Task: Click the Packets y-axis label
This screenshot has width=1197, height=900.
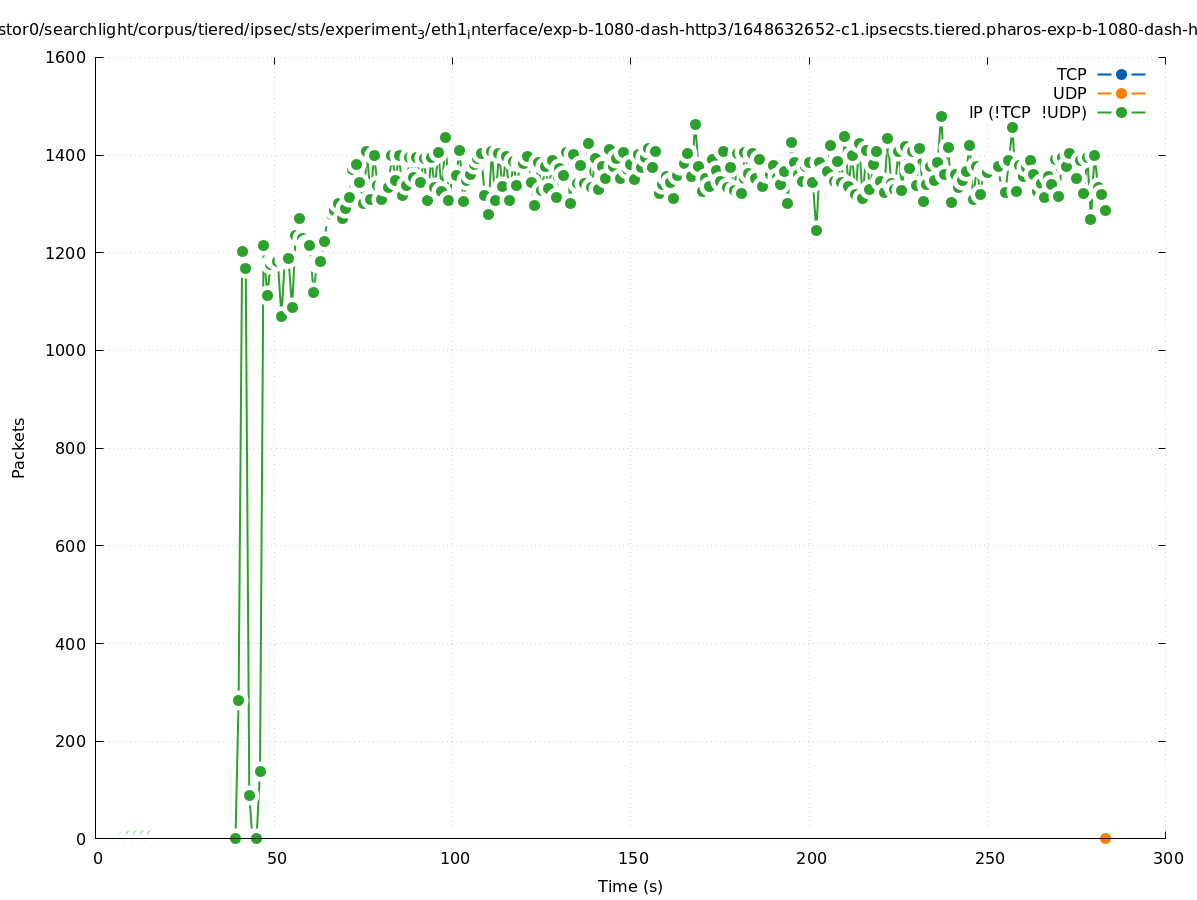Action: [19, 447]
